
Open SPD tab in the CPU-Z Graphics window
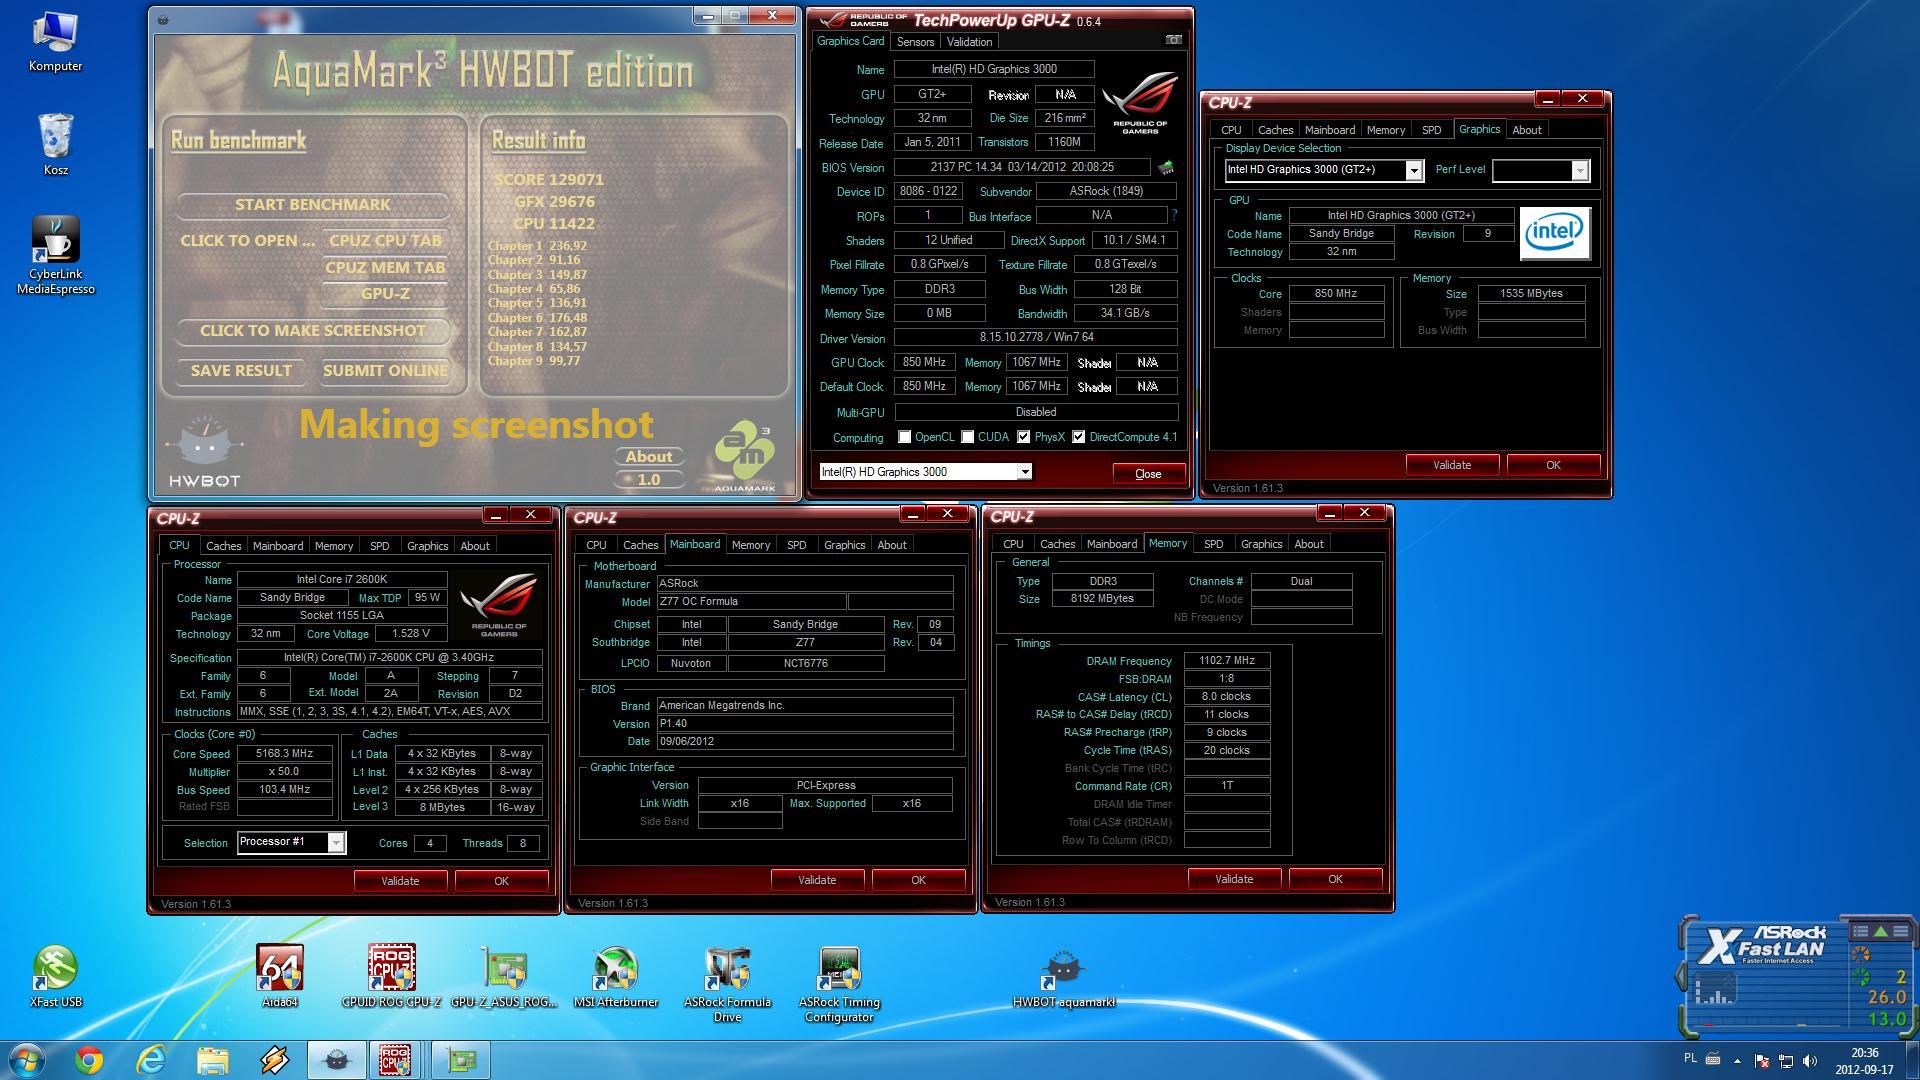tap(1431, 130)
